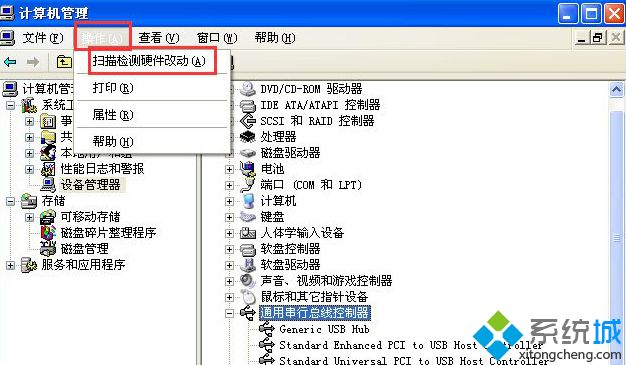This screenshot has width=626, height=365.
Task: Select 属性(R) in the open menu
Action: [x=113, y=115]
